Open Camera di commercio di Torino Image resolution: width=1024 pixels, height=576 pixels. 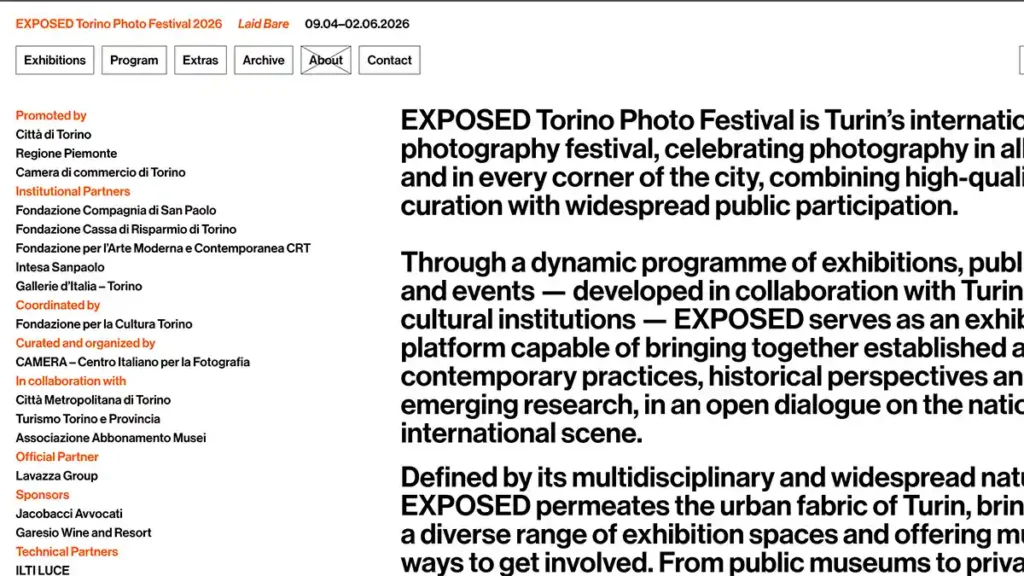click(101, 172)
